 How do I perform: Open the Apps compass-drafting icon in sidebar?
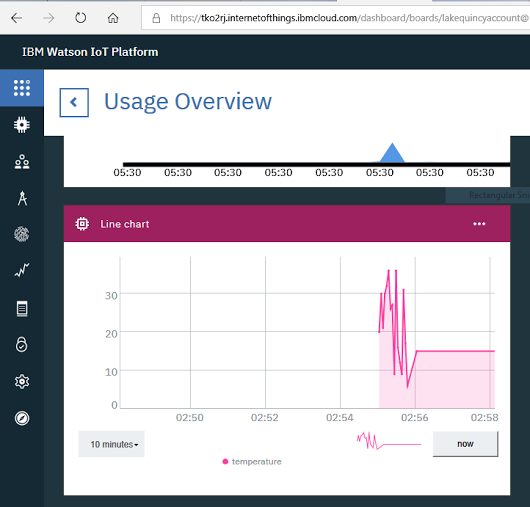tap(22, 198)
